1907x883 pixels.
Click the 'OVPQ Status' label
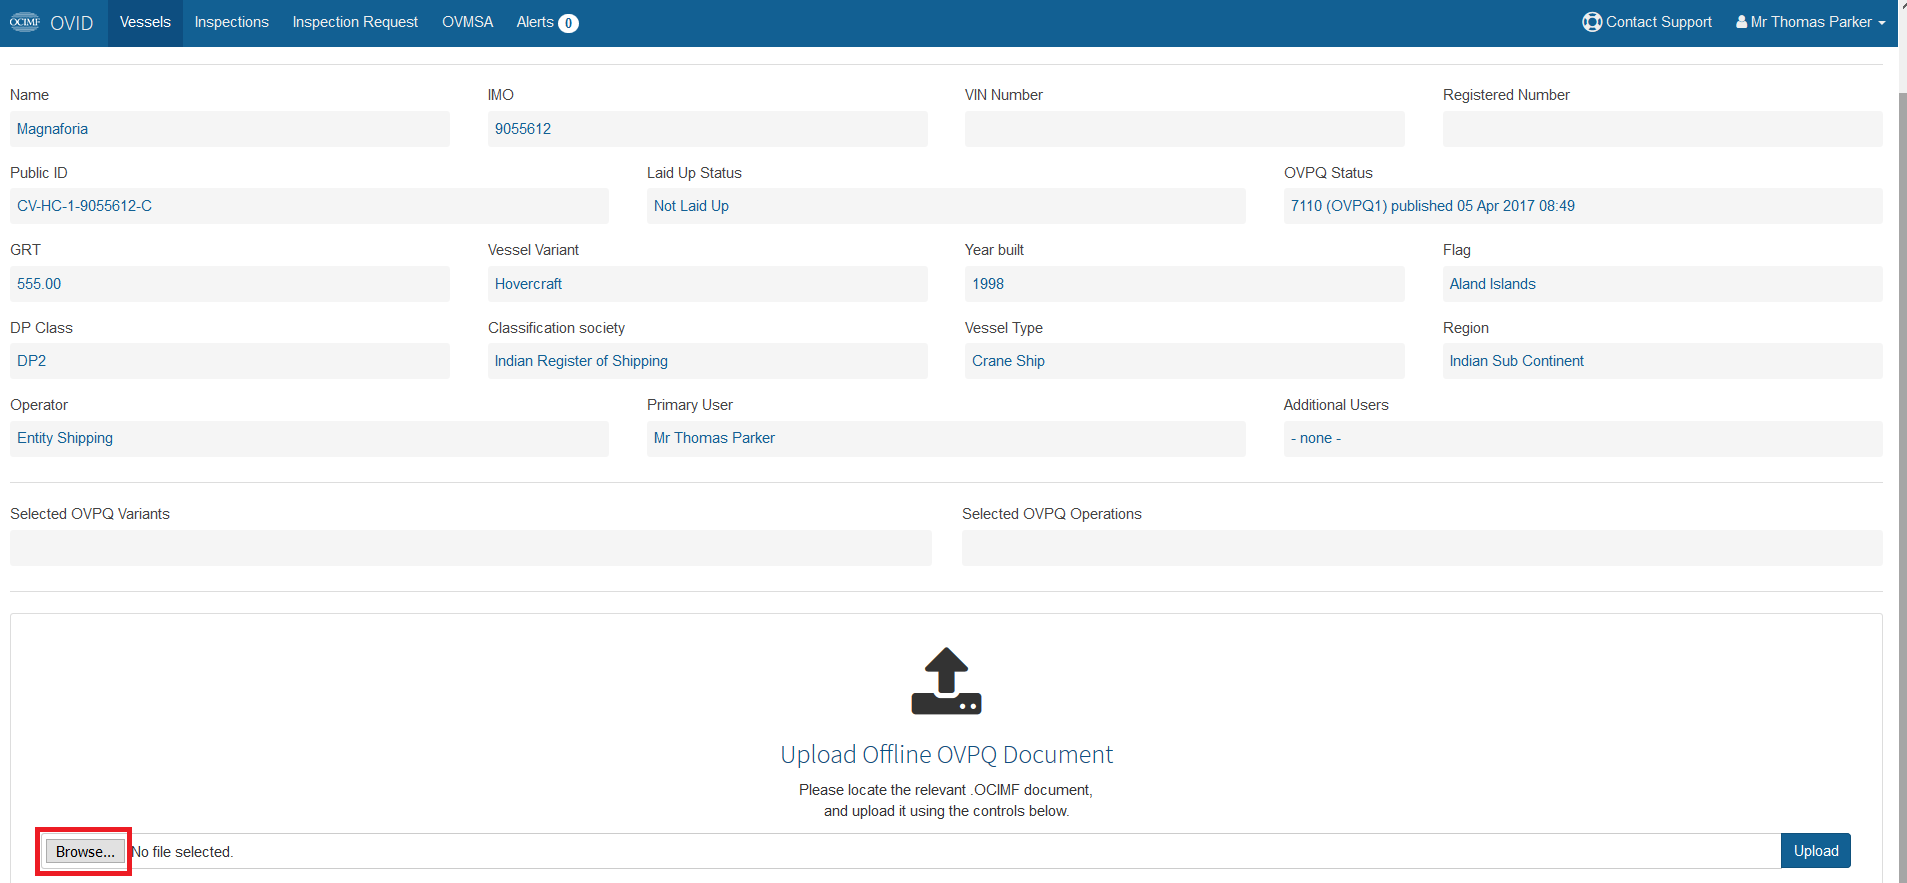click(x=1328, y=173)
